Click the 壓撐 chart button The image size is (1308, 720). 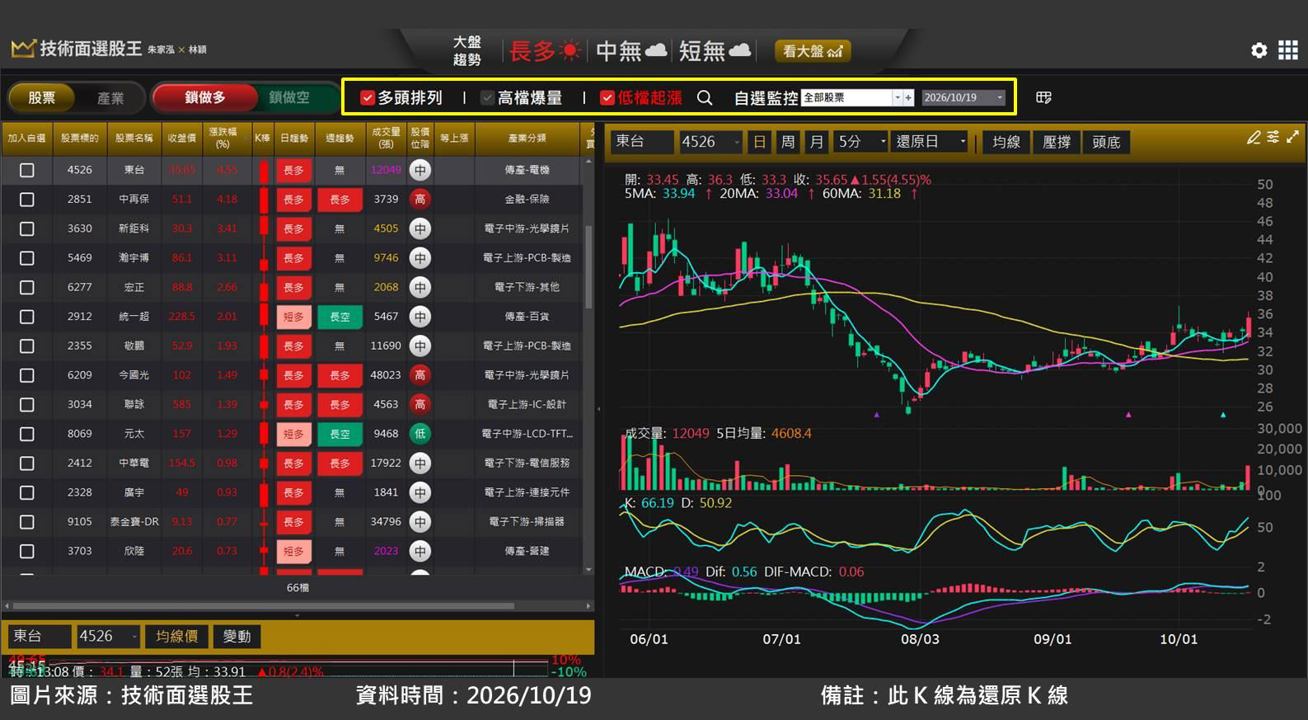click(x=1056, y=142)
